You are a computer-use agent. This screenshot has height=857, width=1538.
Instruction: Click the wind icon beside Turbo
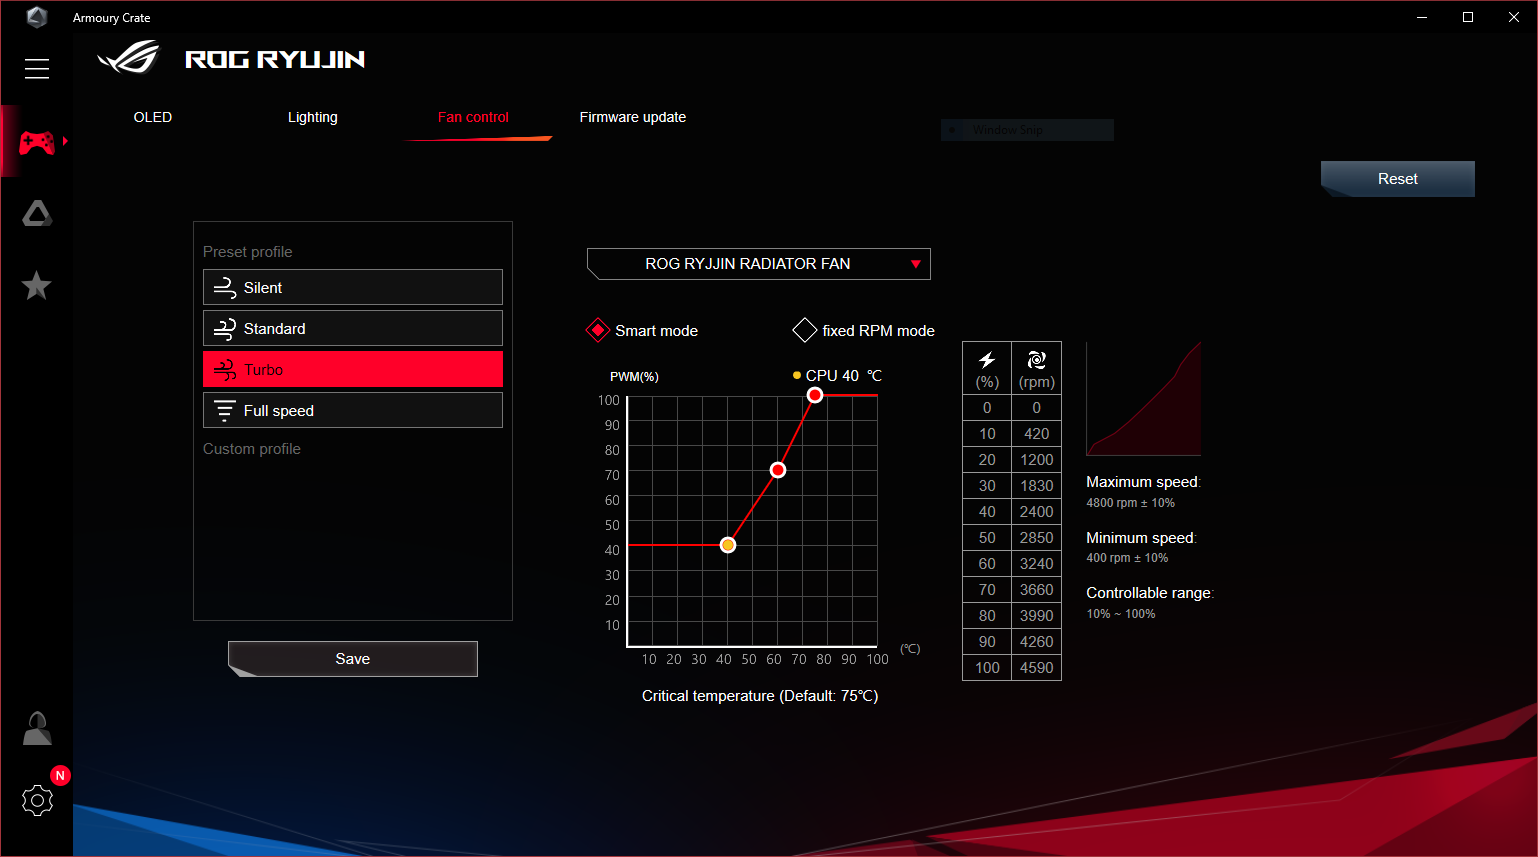pyautogui.click(x=225, y=369)
